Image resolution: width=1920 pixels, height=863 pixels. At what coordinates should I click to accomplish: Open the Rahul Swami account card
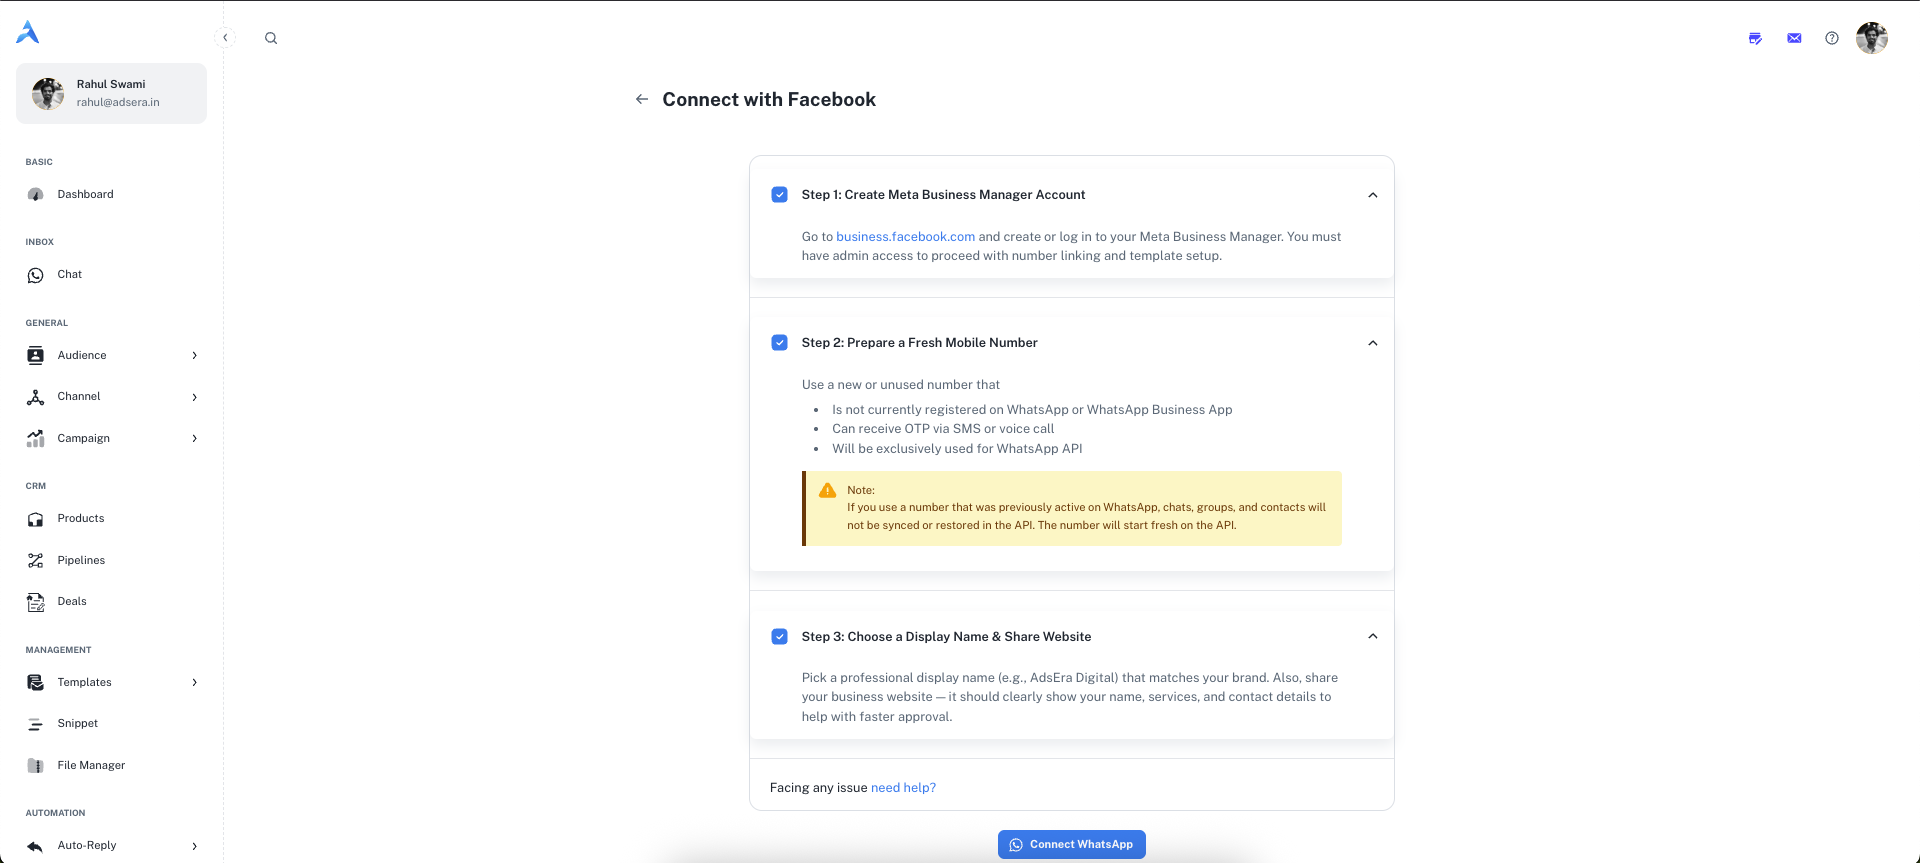pos(111,94)
